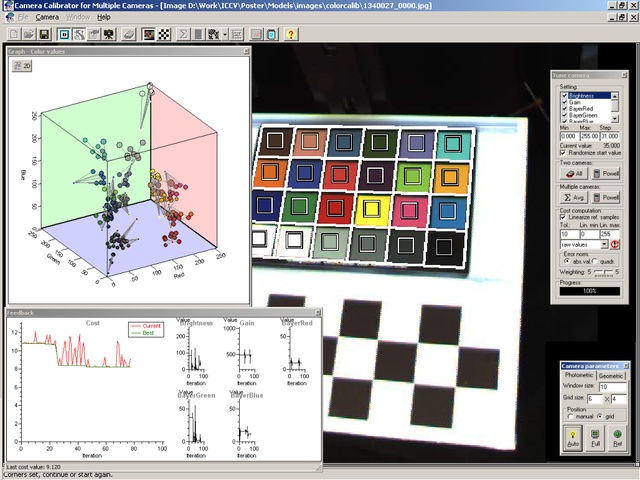Image resolution: width=640 pixels, height=480 pixels.
Task: Click the Window size input field
Action: pyautogui.click(x=612, y=387)
